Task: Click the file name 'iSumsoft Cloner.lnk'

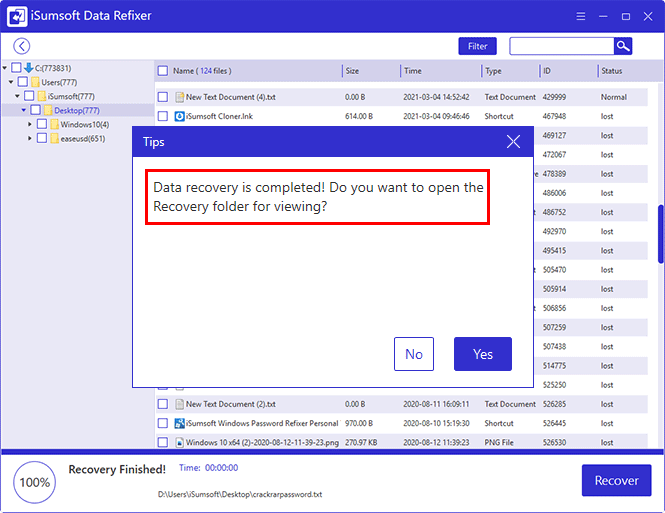Action: tap(219, 116)
